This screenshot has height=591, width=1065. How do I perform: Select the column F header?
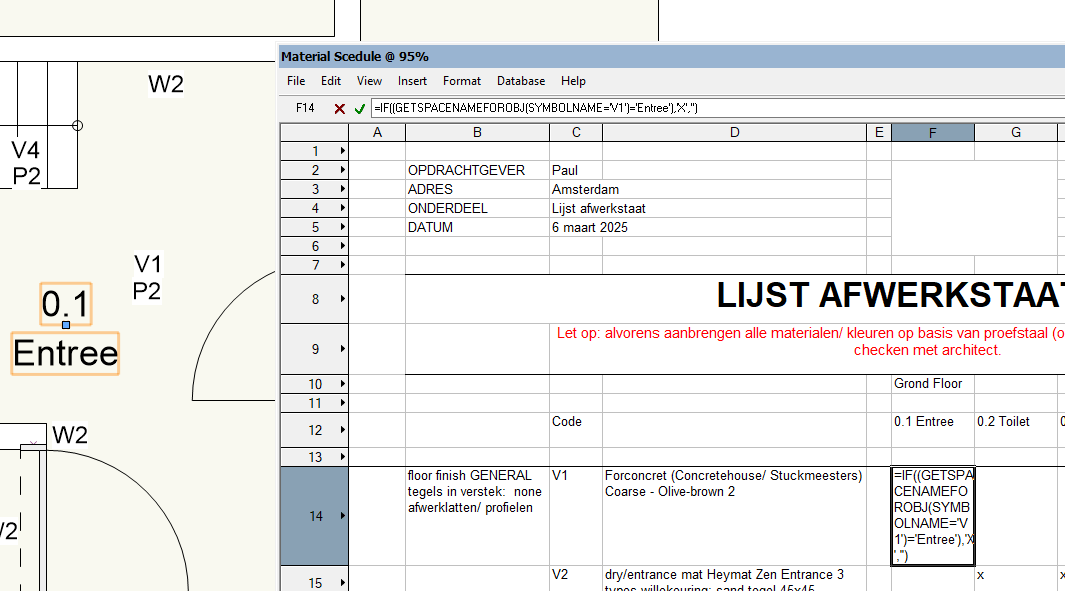[x=932, y=133]
